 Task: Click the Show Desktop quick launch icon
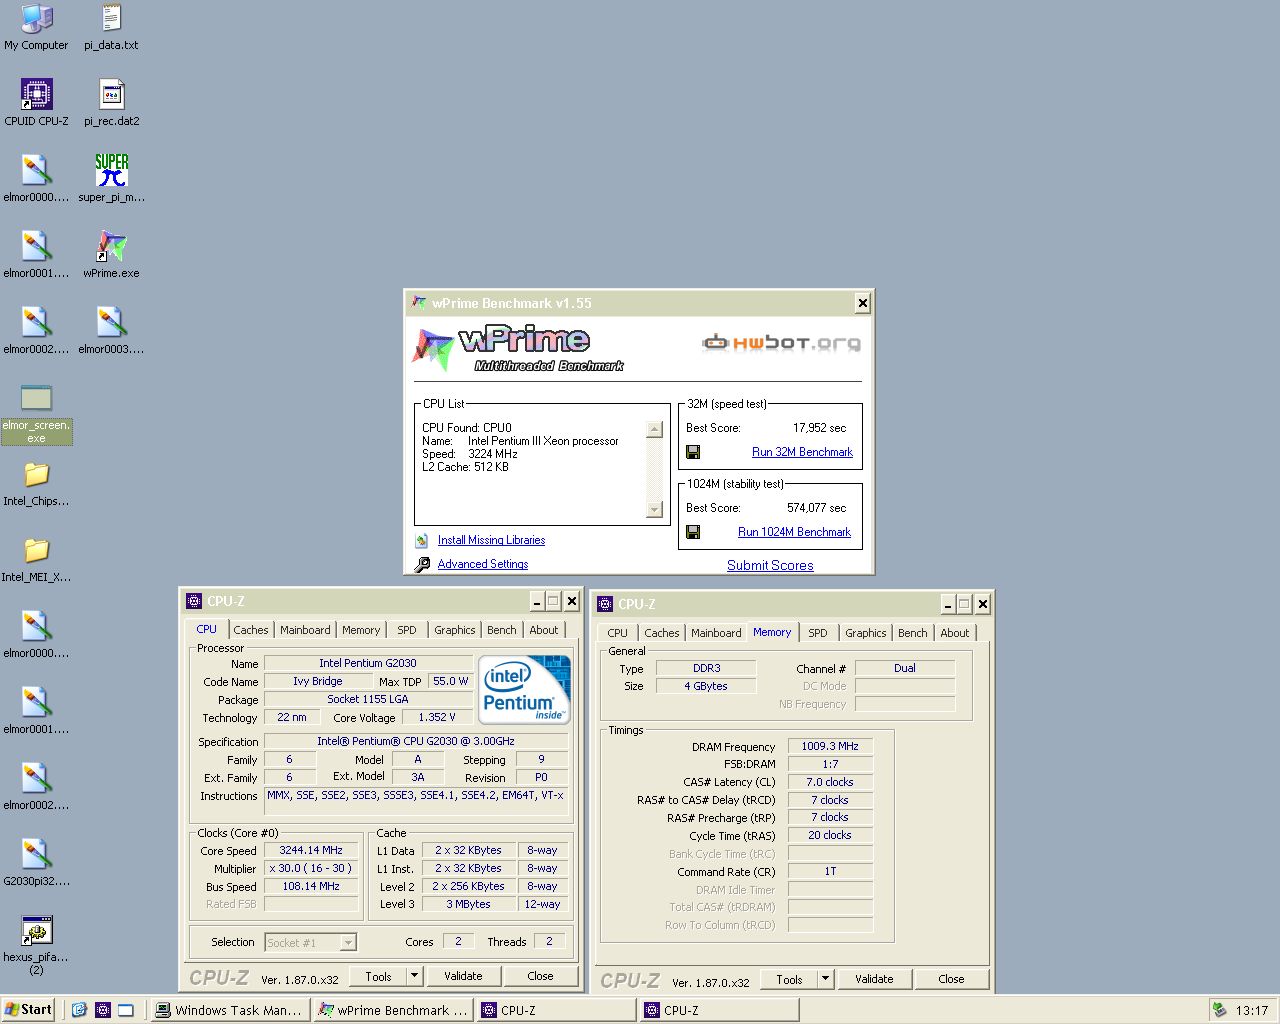[x=126, y=1010]
